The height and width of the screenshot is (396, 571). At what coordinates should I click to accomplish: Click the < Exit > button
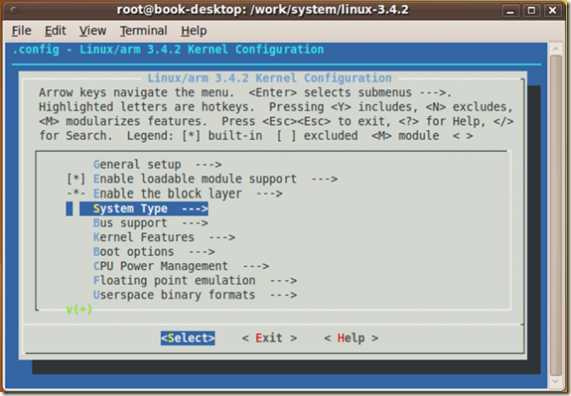click(269, 338)
